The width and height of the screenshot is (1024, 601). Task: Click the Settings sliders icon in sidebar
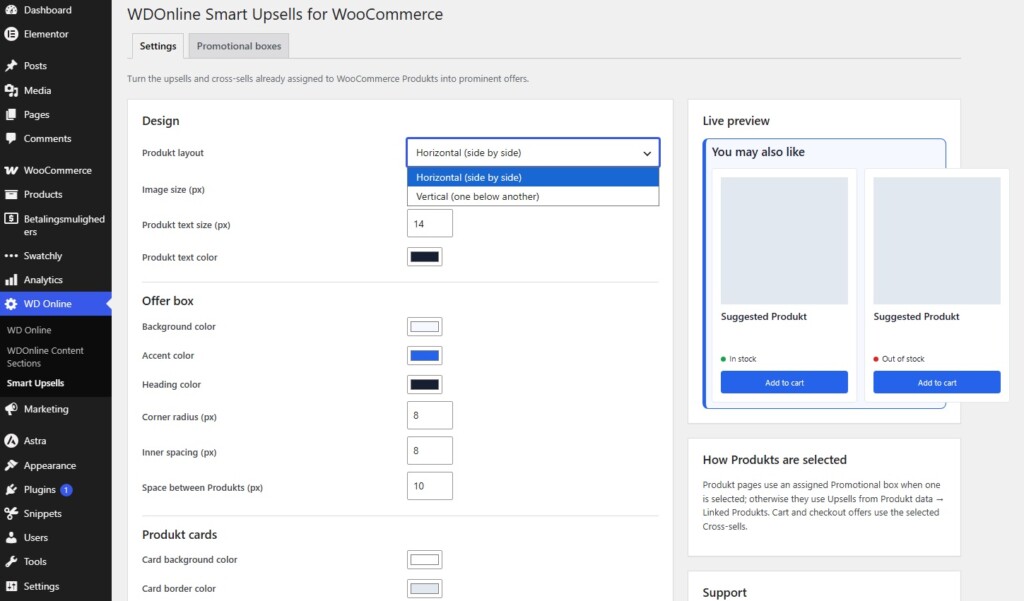[x=11, y=586]
